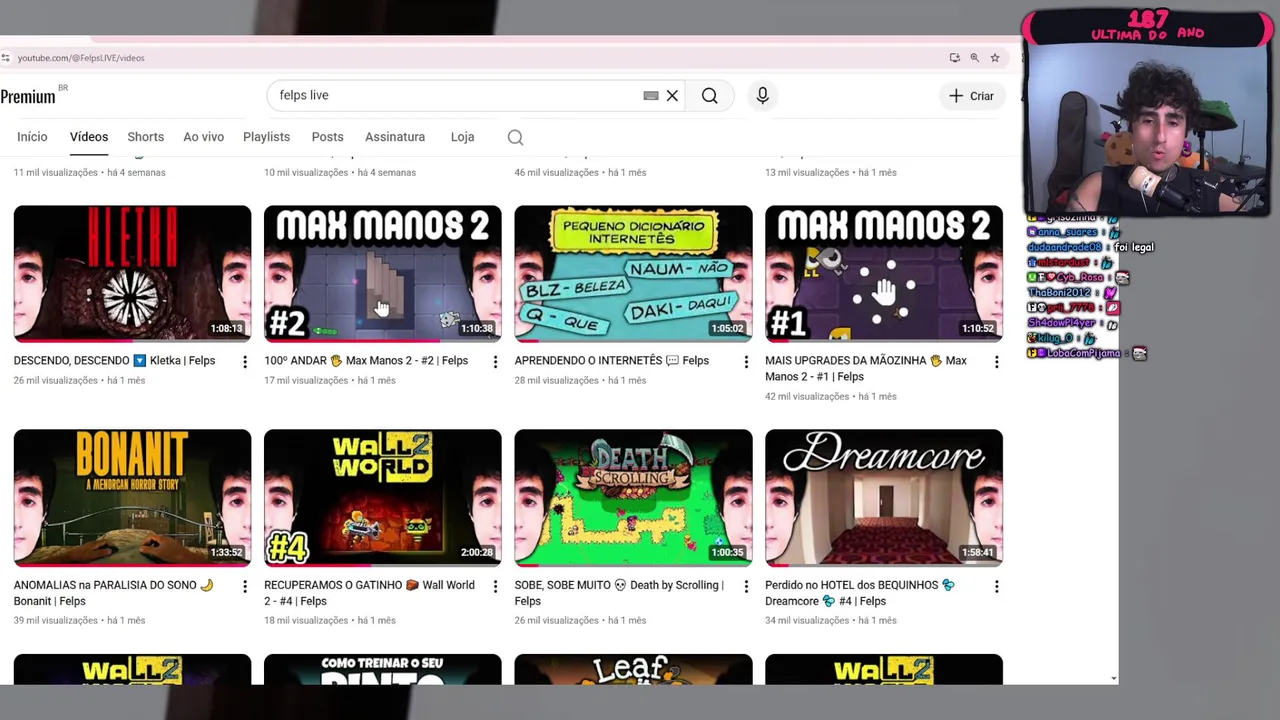This screenshot has height=720, width=1280.
Task: Open the options menu for Death by Scrolling
Action: [746, 586]
